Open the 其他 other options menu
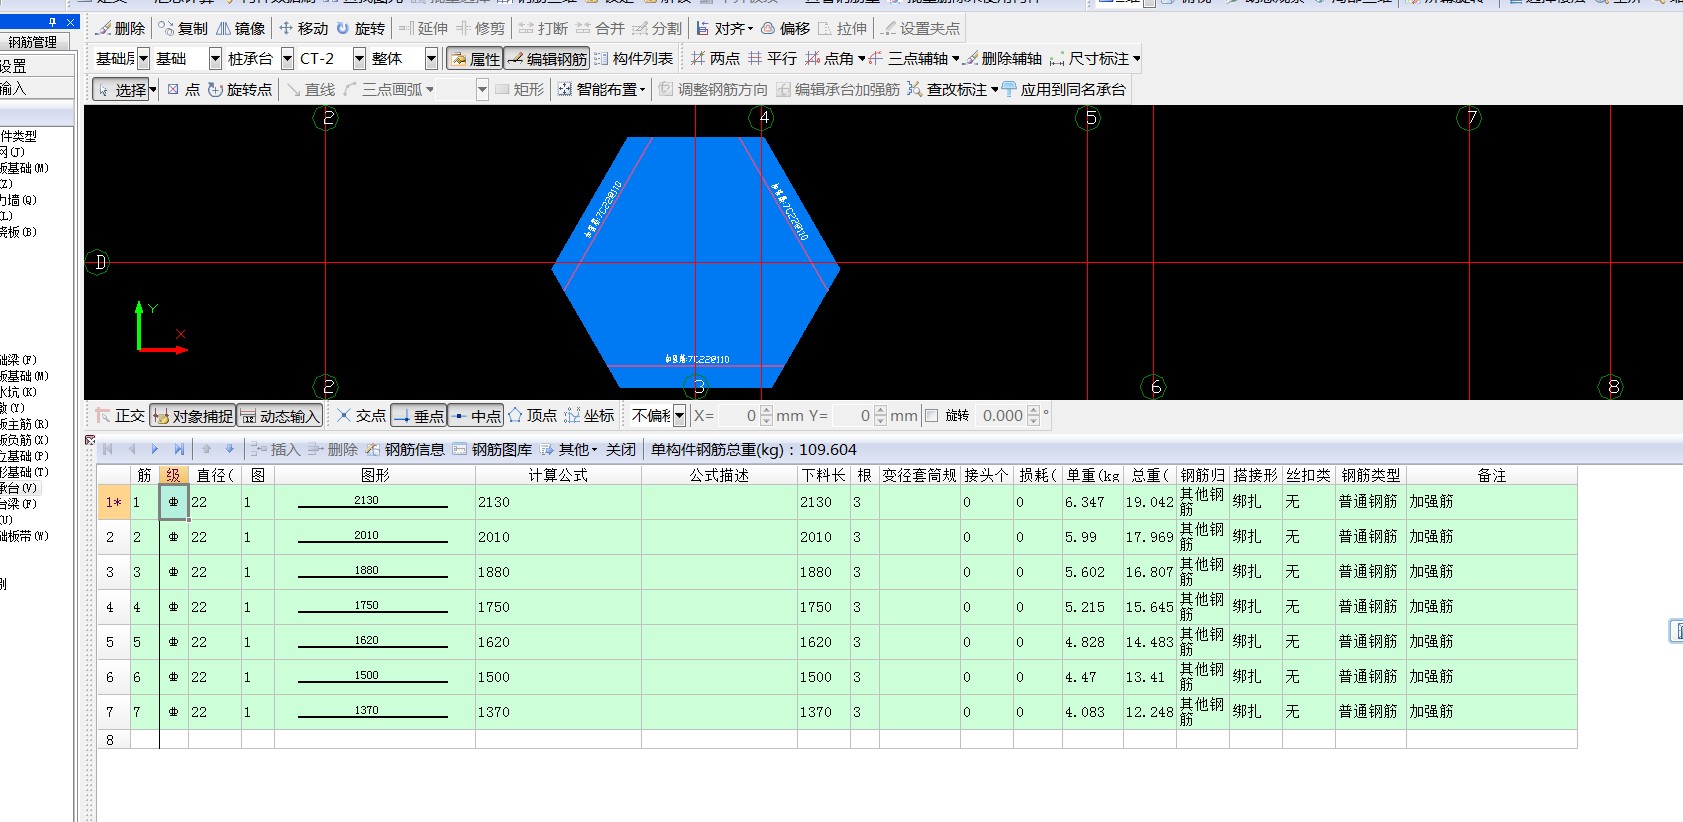Screen dimensions: 1683x822 point(569,449)
